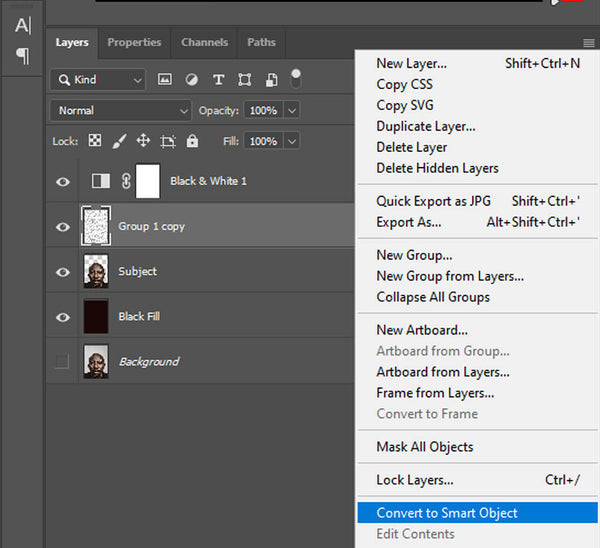
Task: Choose New Group from Layers...
Action: click(478, 276)
